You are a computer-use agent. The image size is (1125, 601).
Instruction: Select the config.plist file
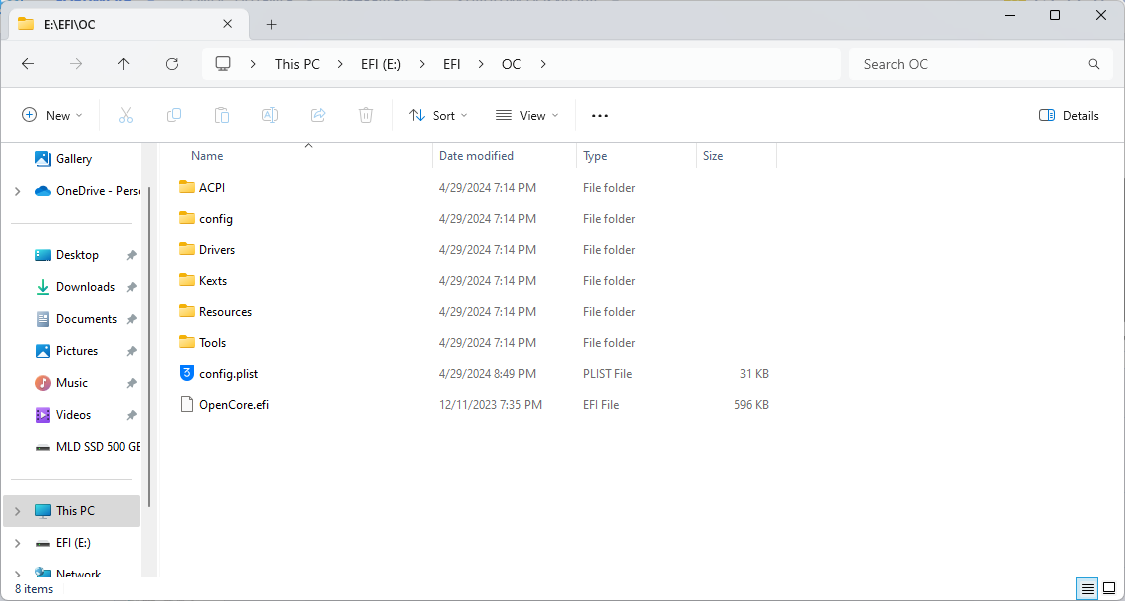pyautogui.click(x=228, y=374)
